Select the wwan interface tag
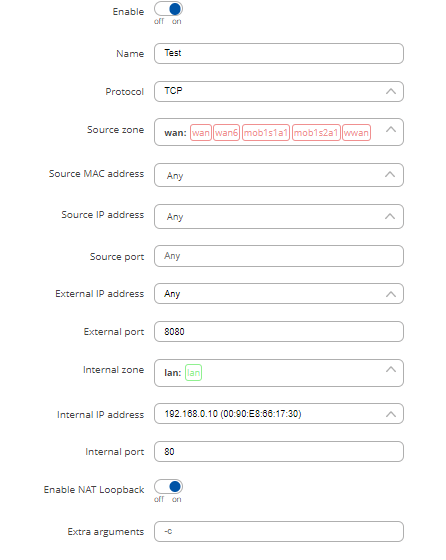This screenshot has width=446, height=560. [356, 133]
